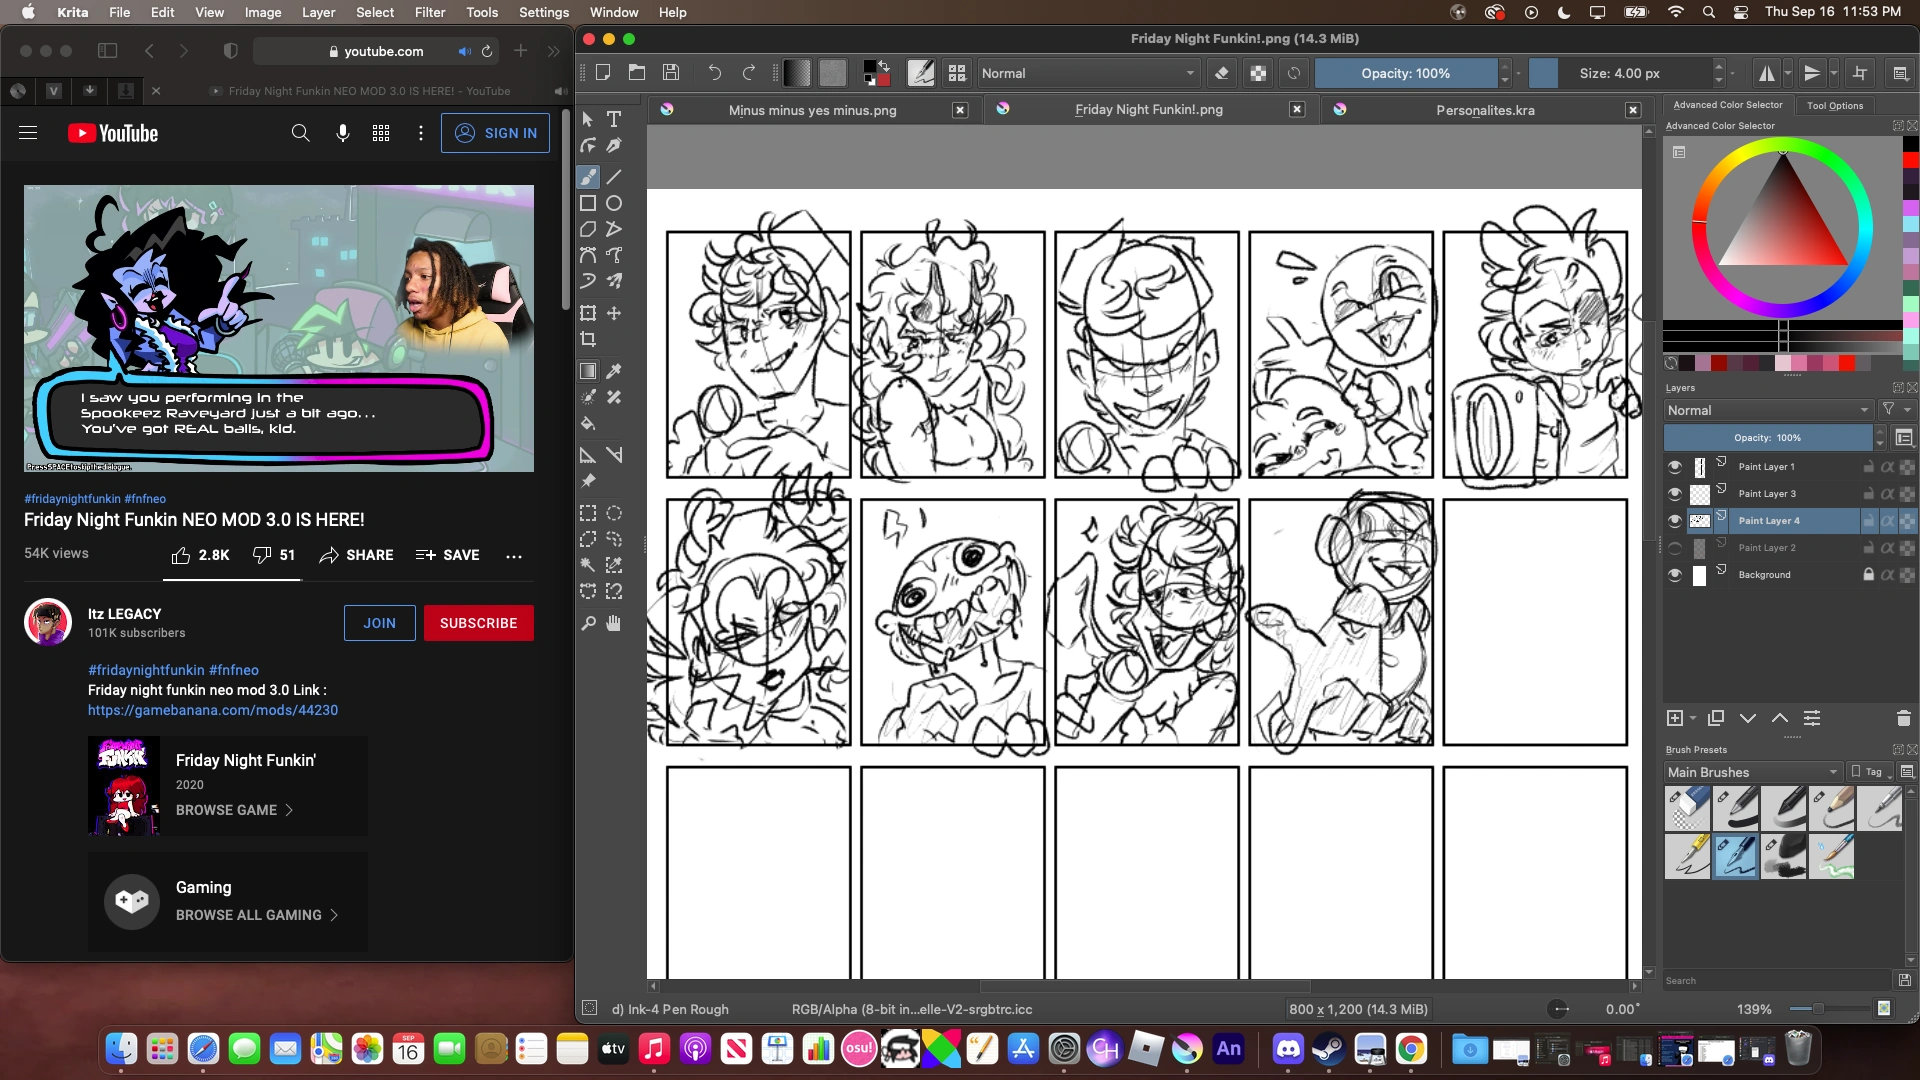Viewport: 1920px width, 1080px height.
Task: Hide Paint Layer 1 visibility eye
Action: point(1675,467)
